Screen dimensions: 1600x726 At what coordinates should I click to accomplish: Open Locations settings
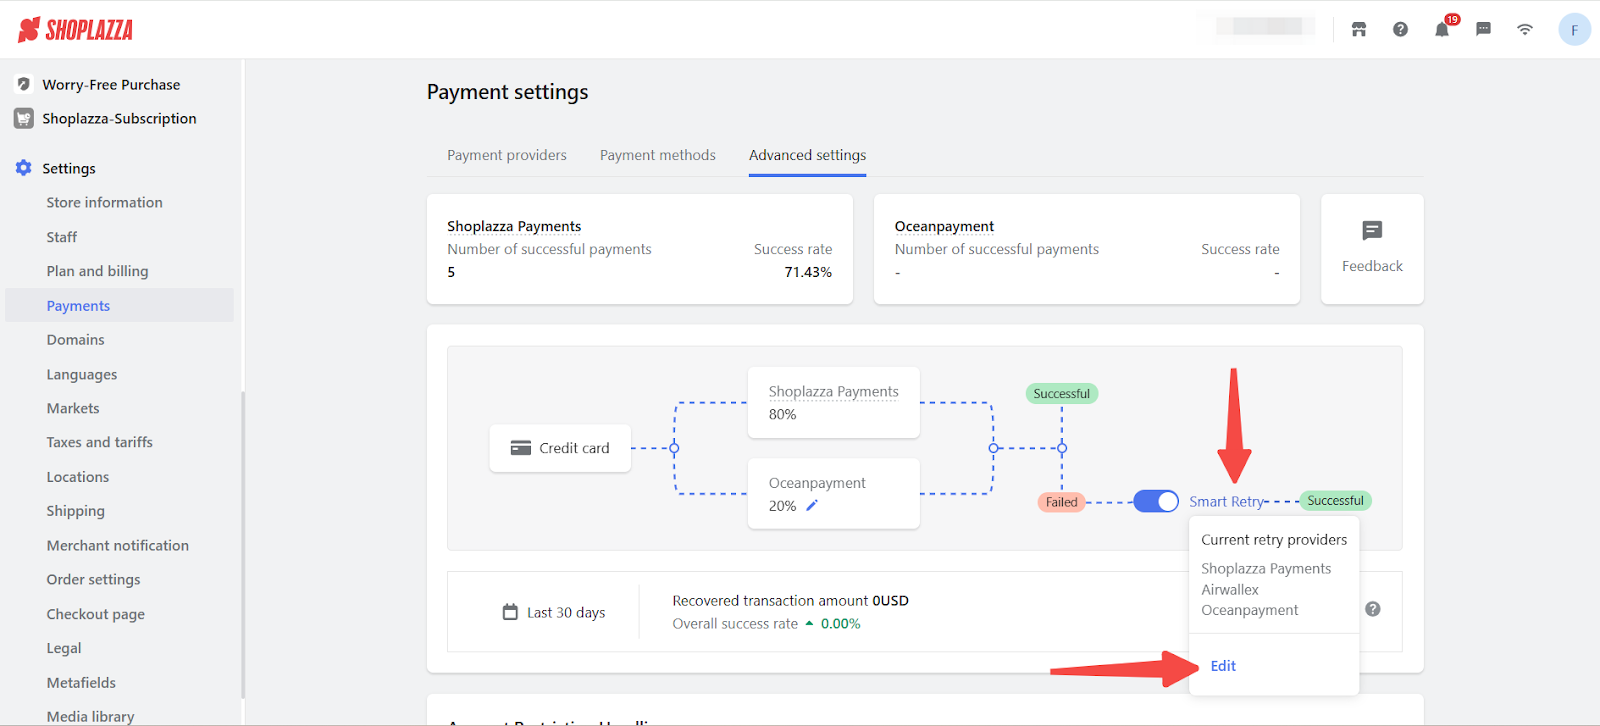tap(77, 477)
